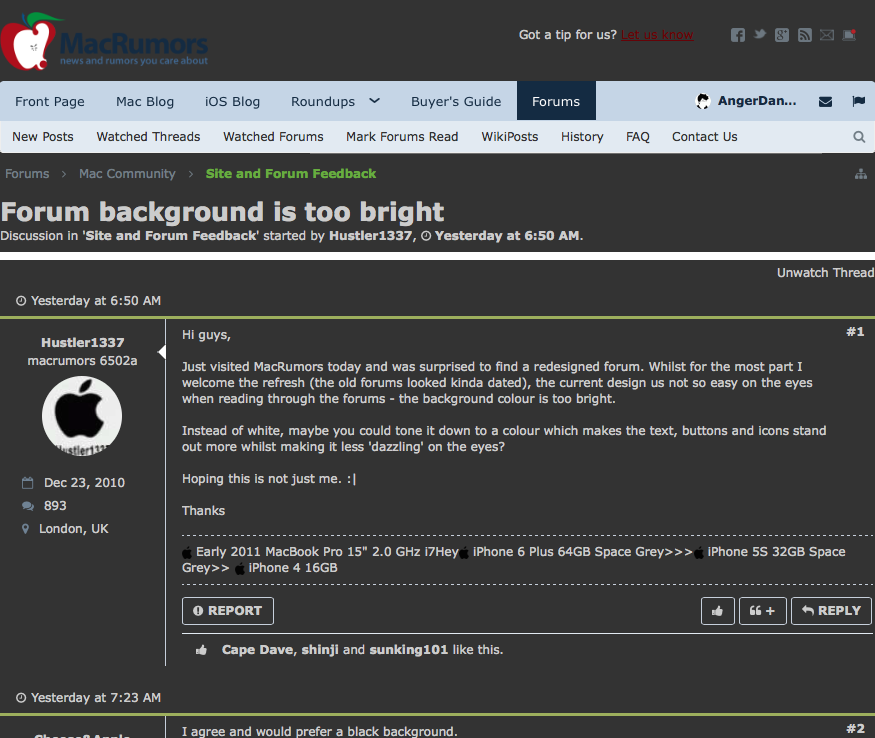Open the Mac Blog tab

(x=145, y=102)
